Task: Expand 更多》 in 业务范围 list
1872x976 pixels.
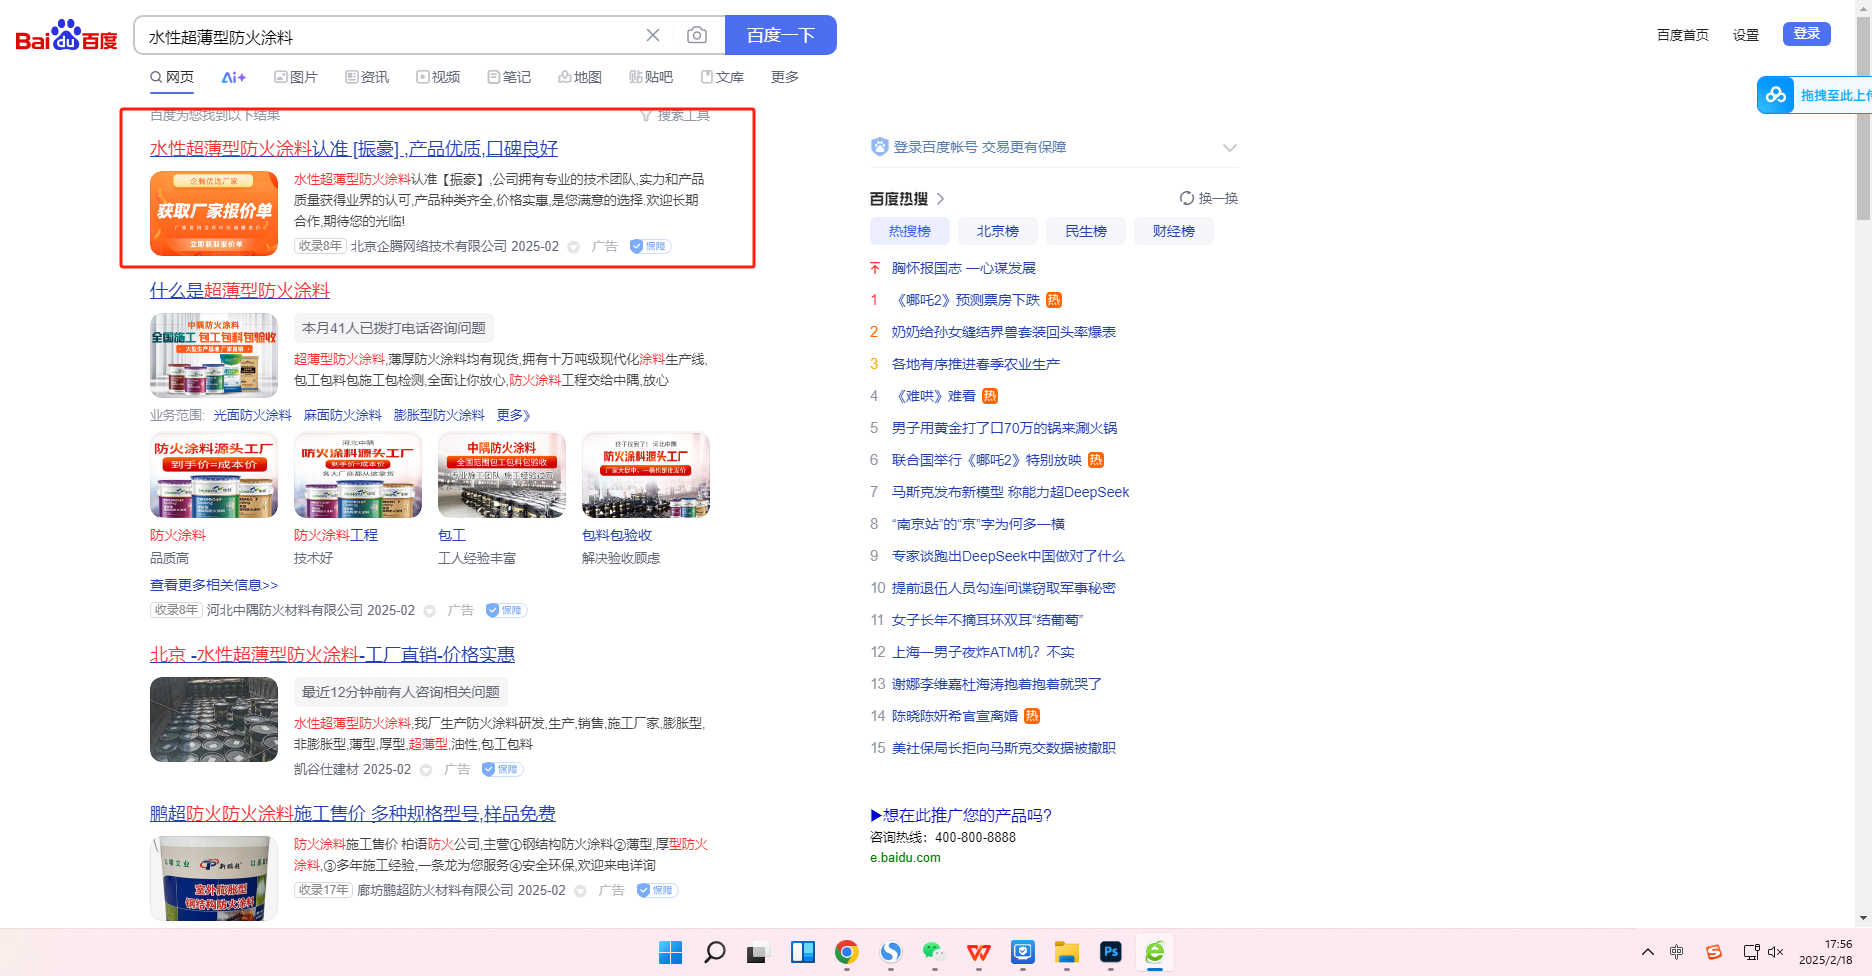Action: [x=514, y=415]
